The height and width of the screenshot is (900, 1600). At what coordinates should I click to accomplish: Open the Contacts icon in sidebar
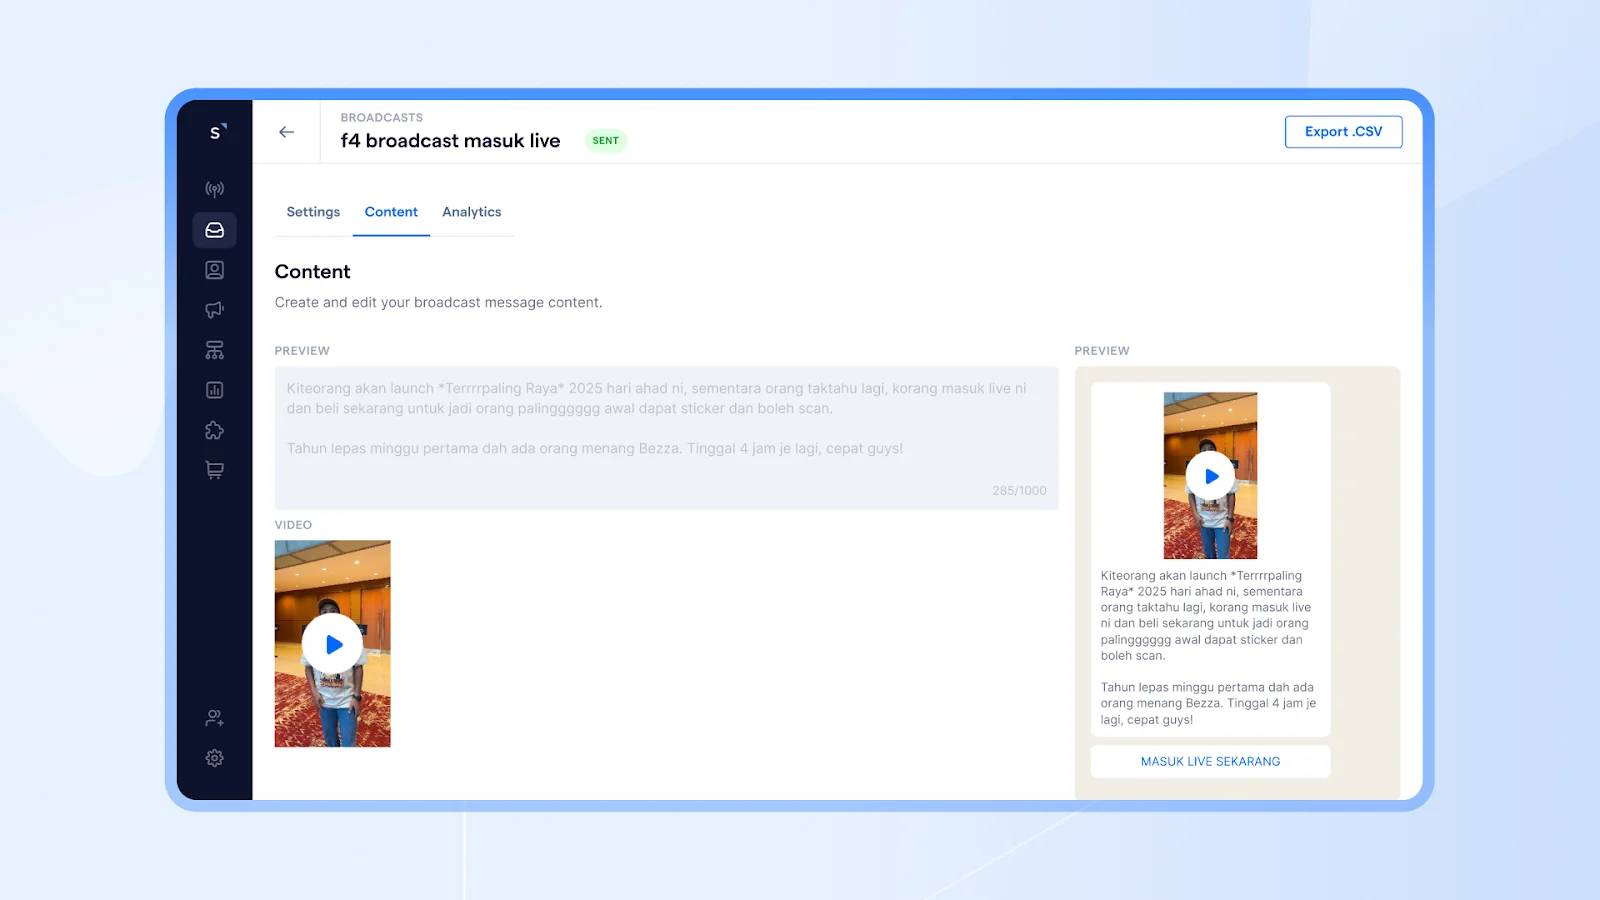tap(215, 270)
